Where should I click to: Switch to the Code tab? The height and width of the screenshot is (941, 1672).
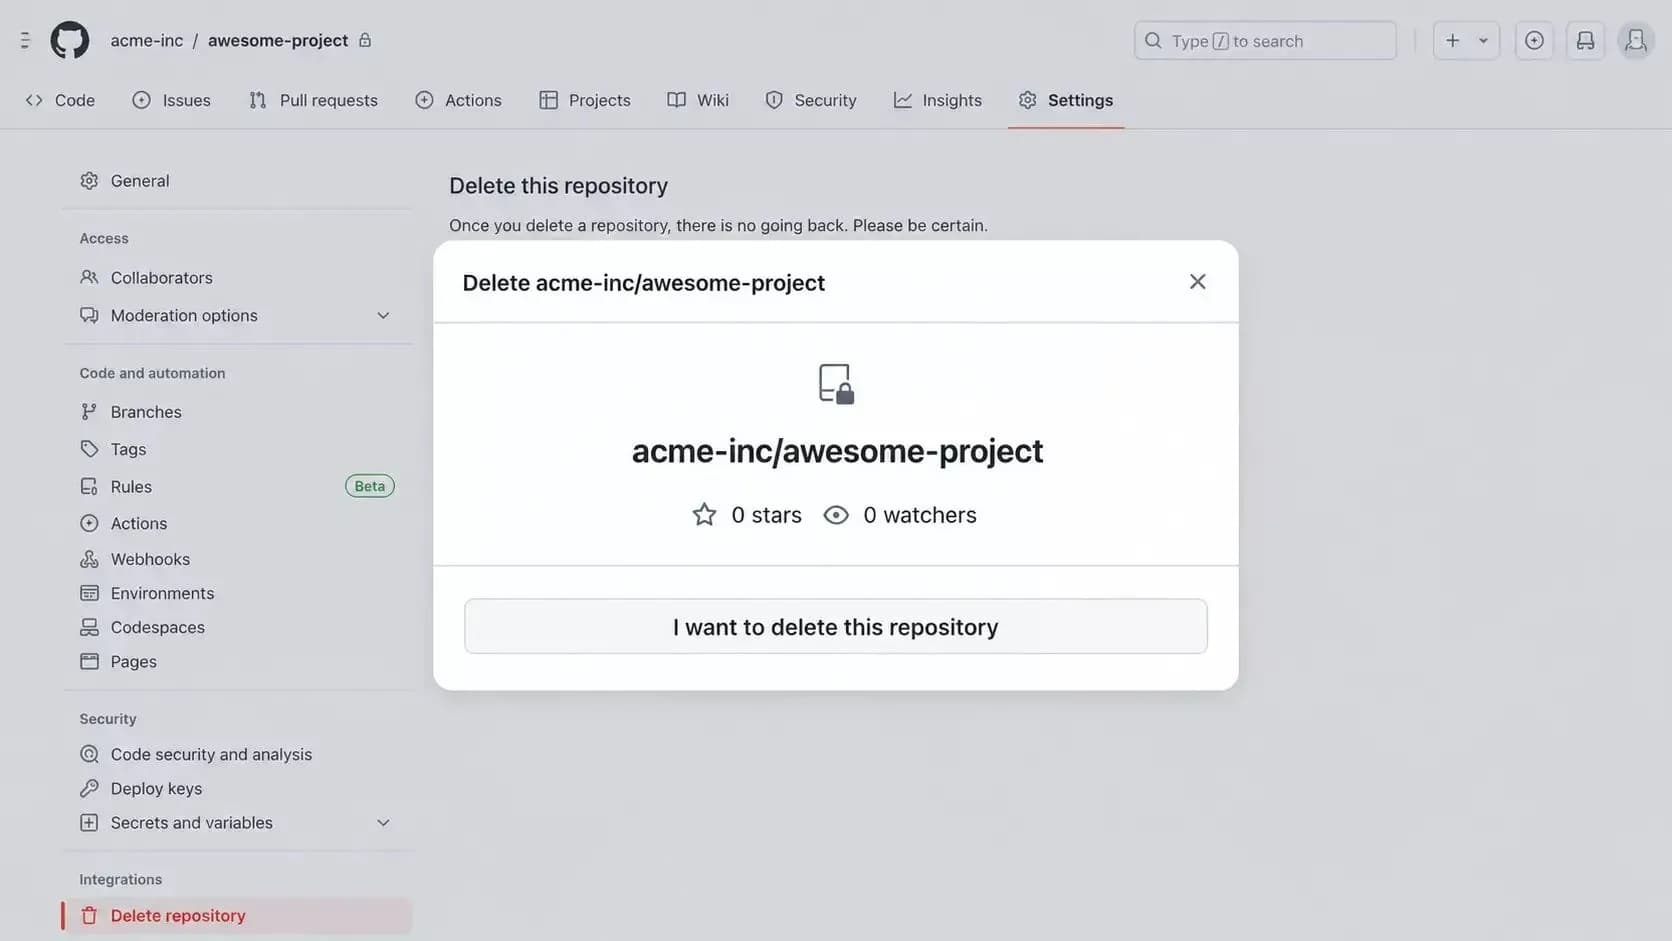click(60, 100)
